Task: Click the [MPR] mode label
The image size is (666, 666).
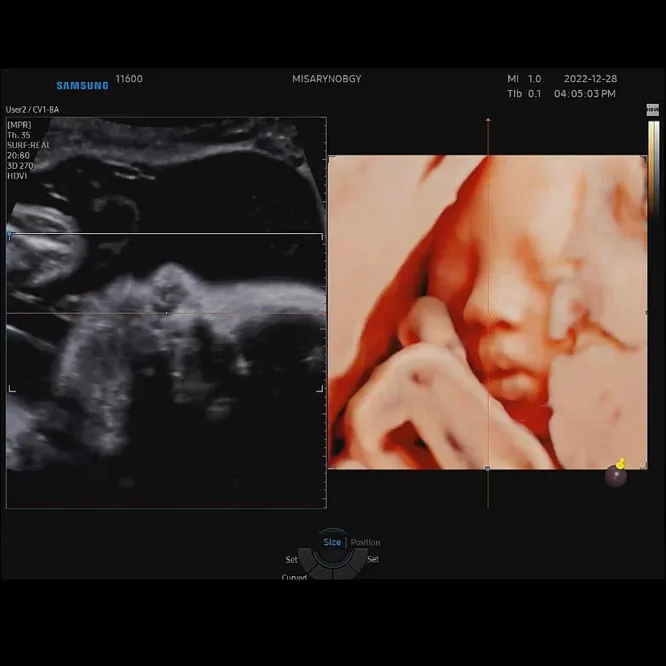Action: 19,125
